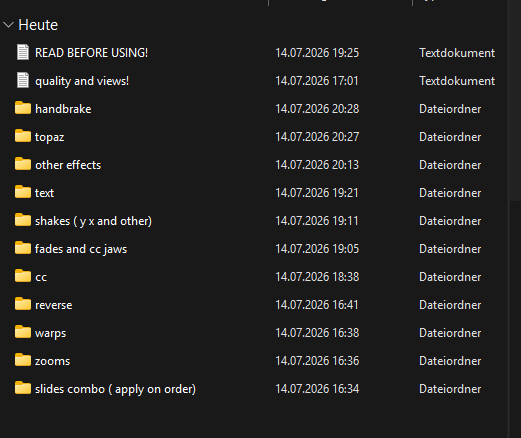
Task: Select the warps folder name
Action: pos(51,333)
